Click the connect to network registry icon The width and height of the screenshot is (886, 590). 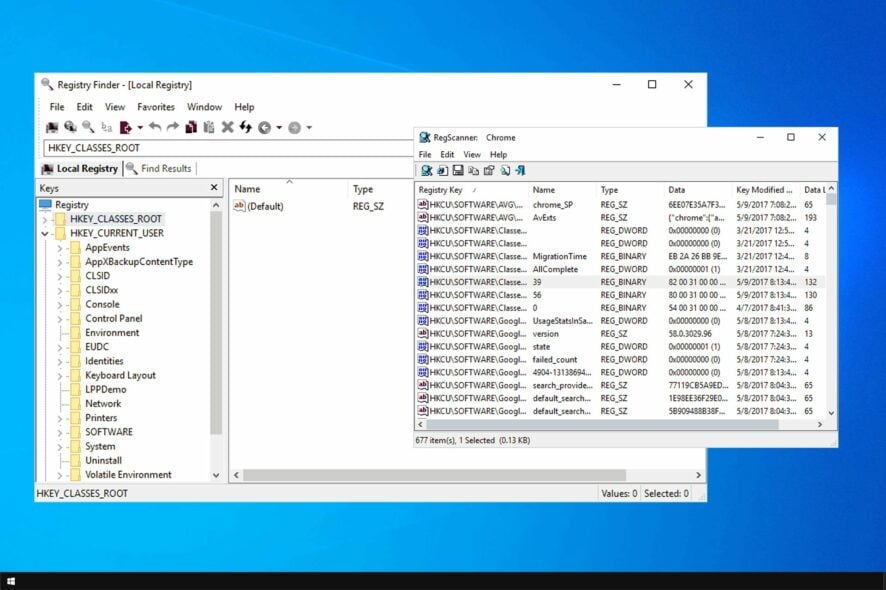coord(70,128)
